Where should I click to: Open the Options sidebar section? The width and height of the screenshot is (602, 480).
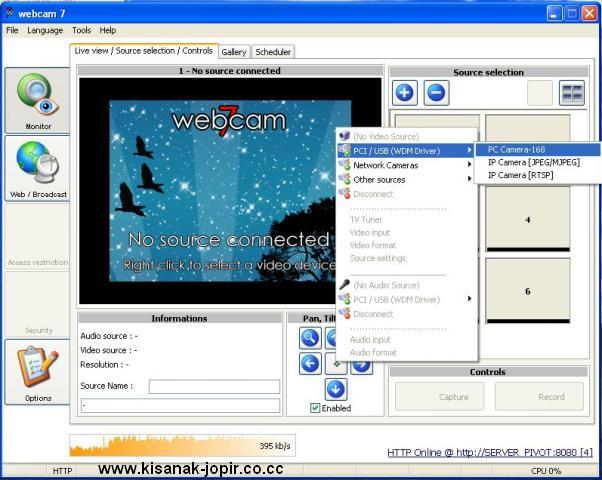pos(37,372)
